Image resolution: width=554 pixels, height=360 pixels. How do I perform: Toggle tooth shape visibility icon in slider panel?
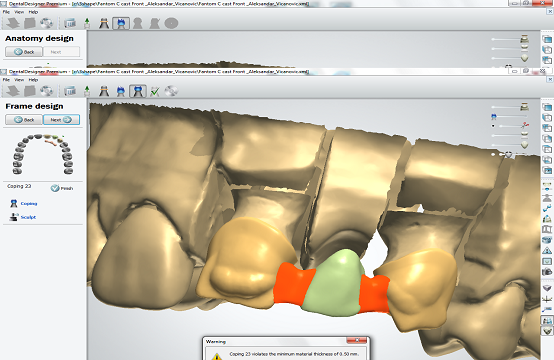tap(525, 145)
